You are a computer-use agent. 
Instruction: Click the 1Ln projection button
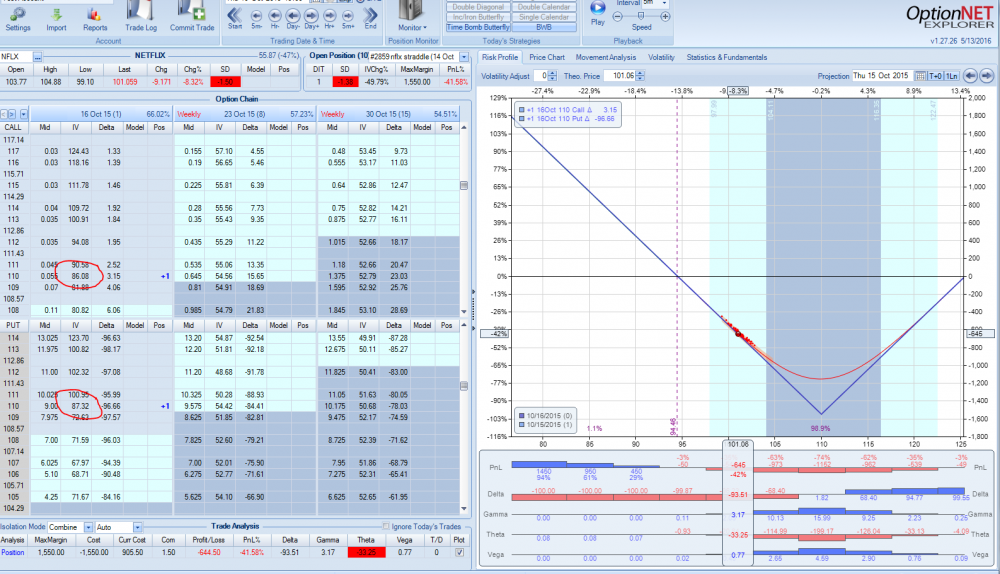(952, 76)
